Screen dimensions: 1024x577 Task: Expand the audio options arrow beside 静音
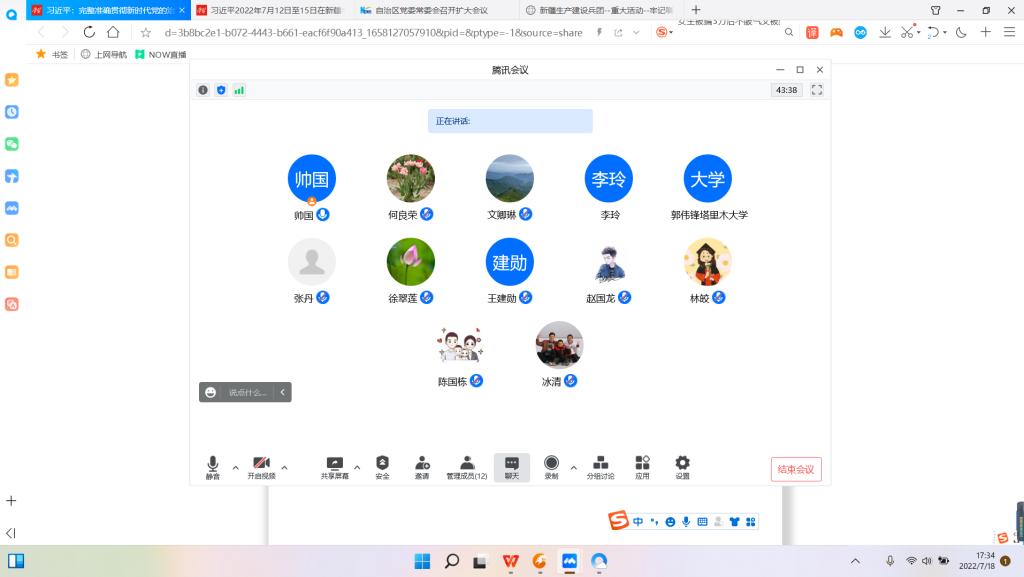[x=236, y=467]
